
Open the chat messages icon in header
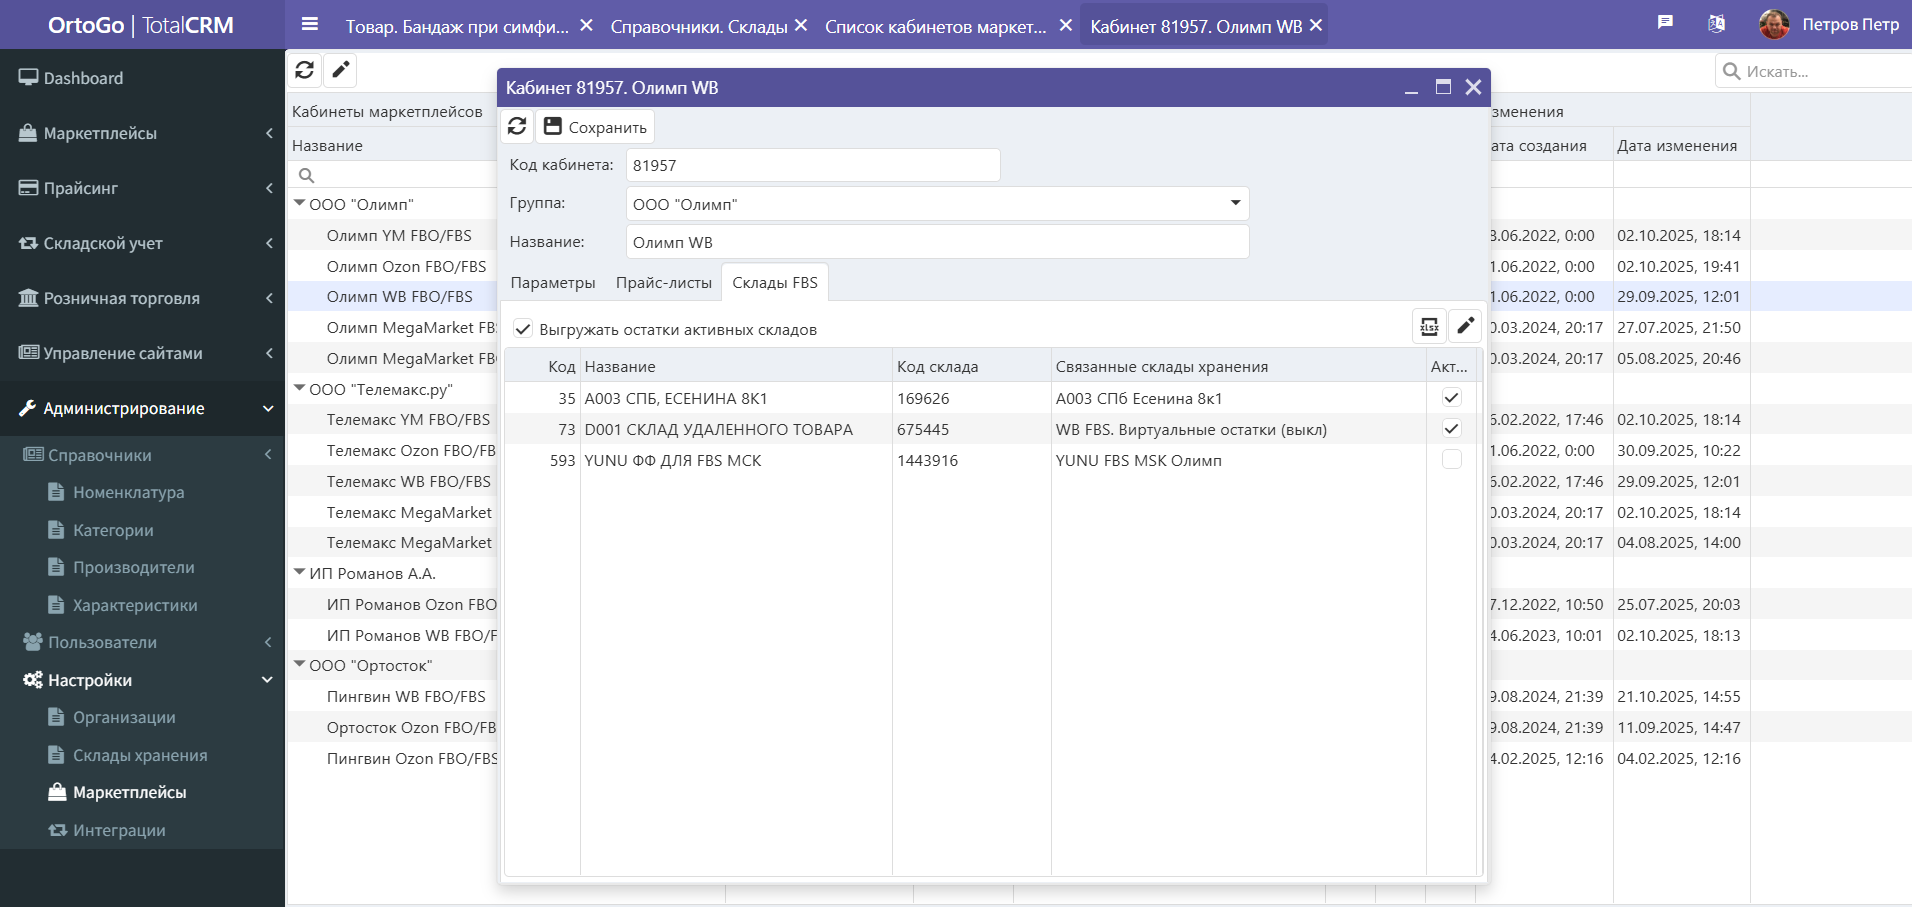pyautogui.click(x=1665, y=23)
